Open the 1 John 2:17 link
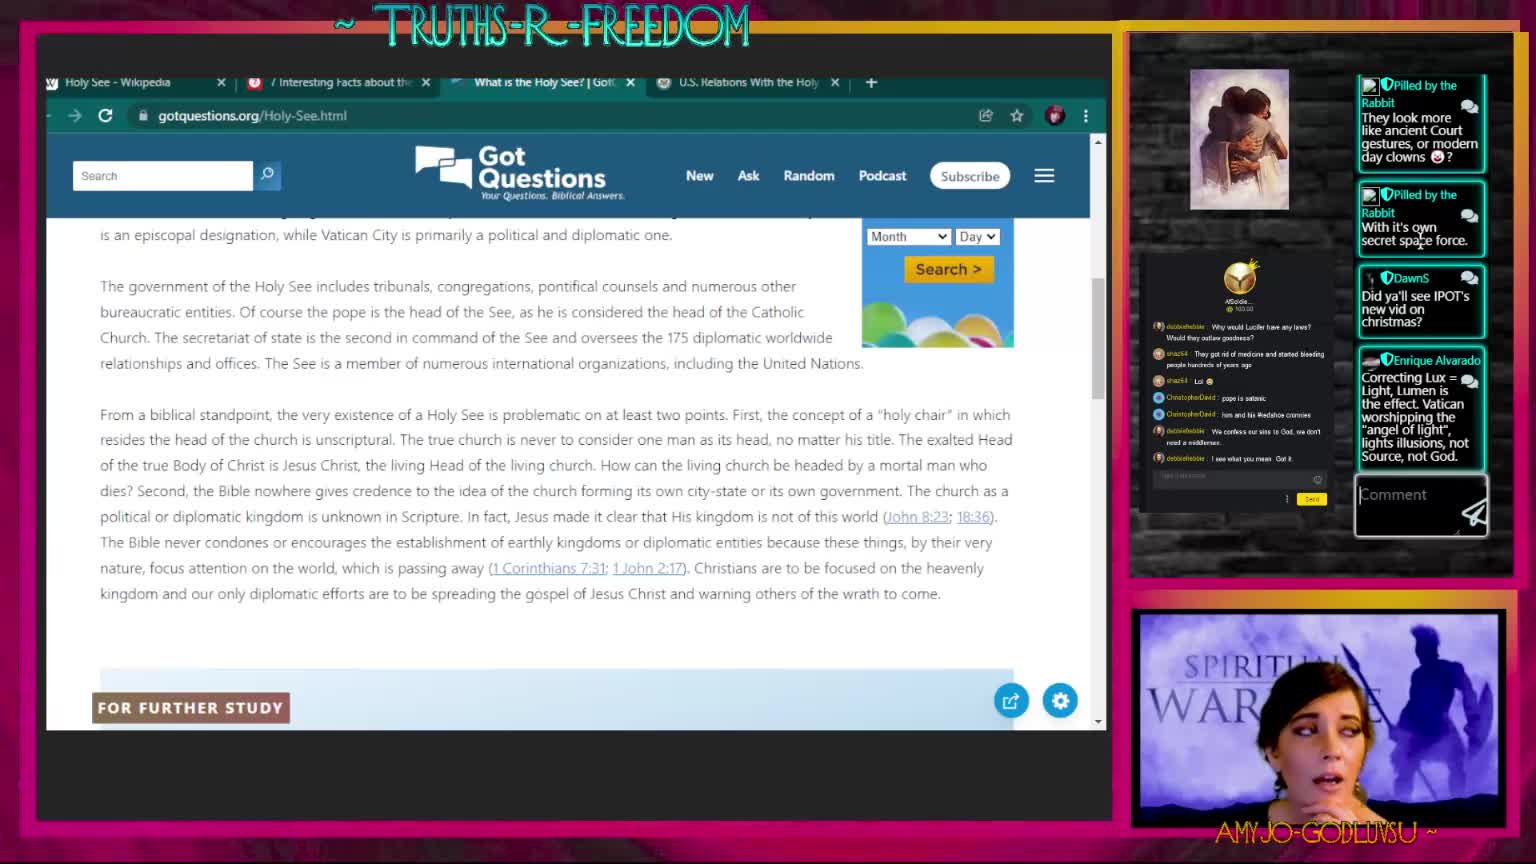The width and height of the screenshot is (1536, 864). (648, 568)
